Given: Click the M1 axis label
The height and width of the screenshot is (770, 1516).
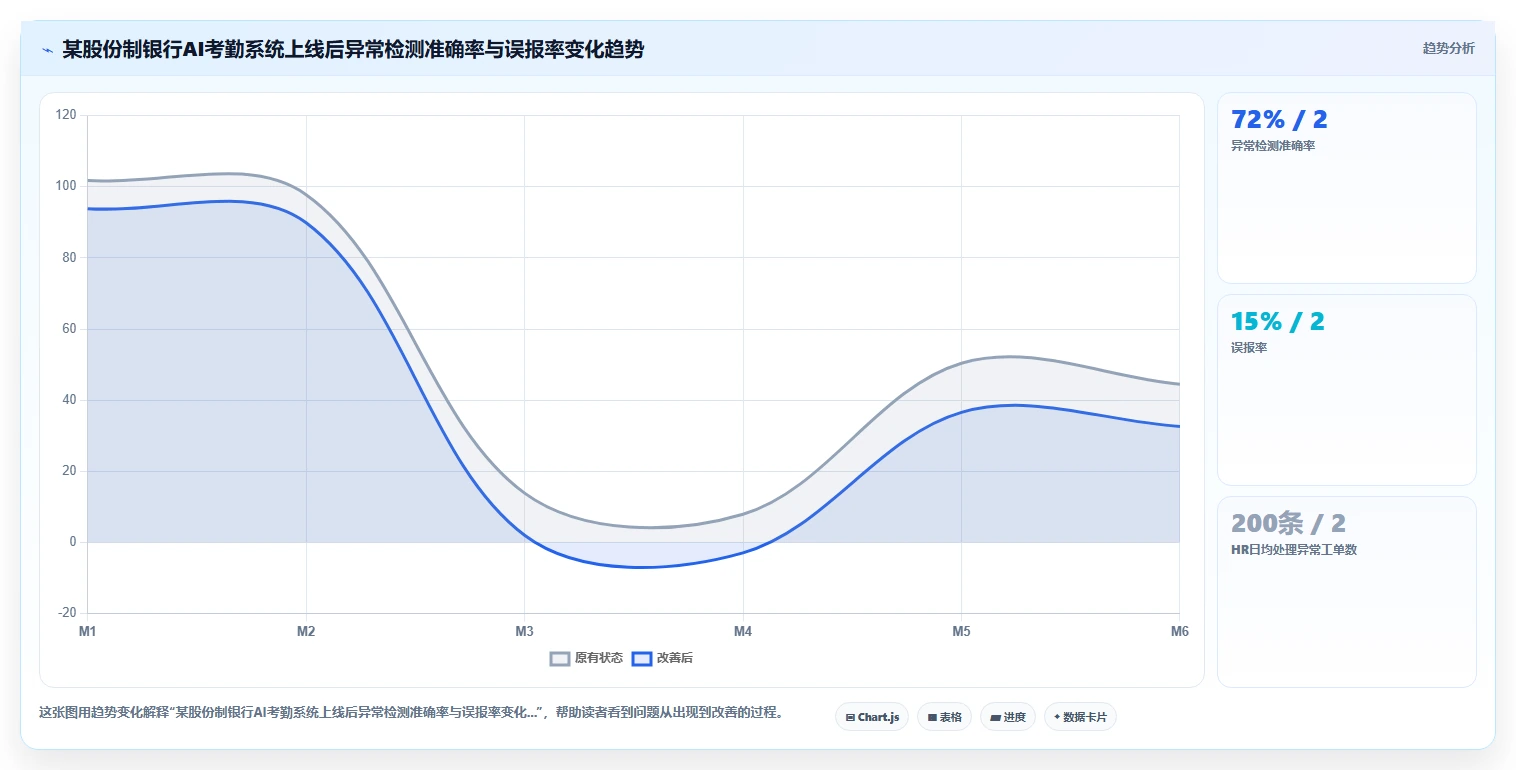Looking at the screenshot, I should tap(87, 631).
